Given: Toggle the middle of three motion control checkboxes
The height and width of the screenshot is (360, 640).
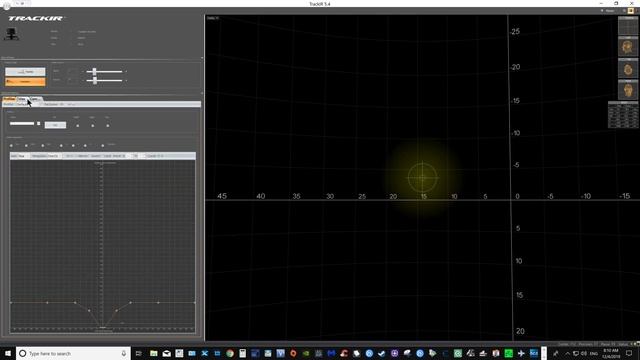Looking at the screenshot, I should point(93,126).
